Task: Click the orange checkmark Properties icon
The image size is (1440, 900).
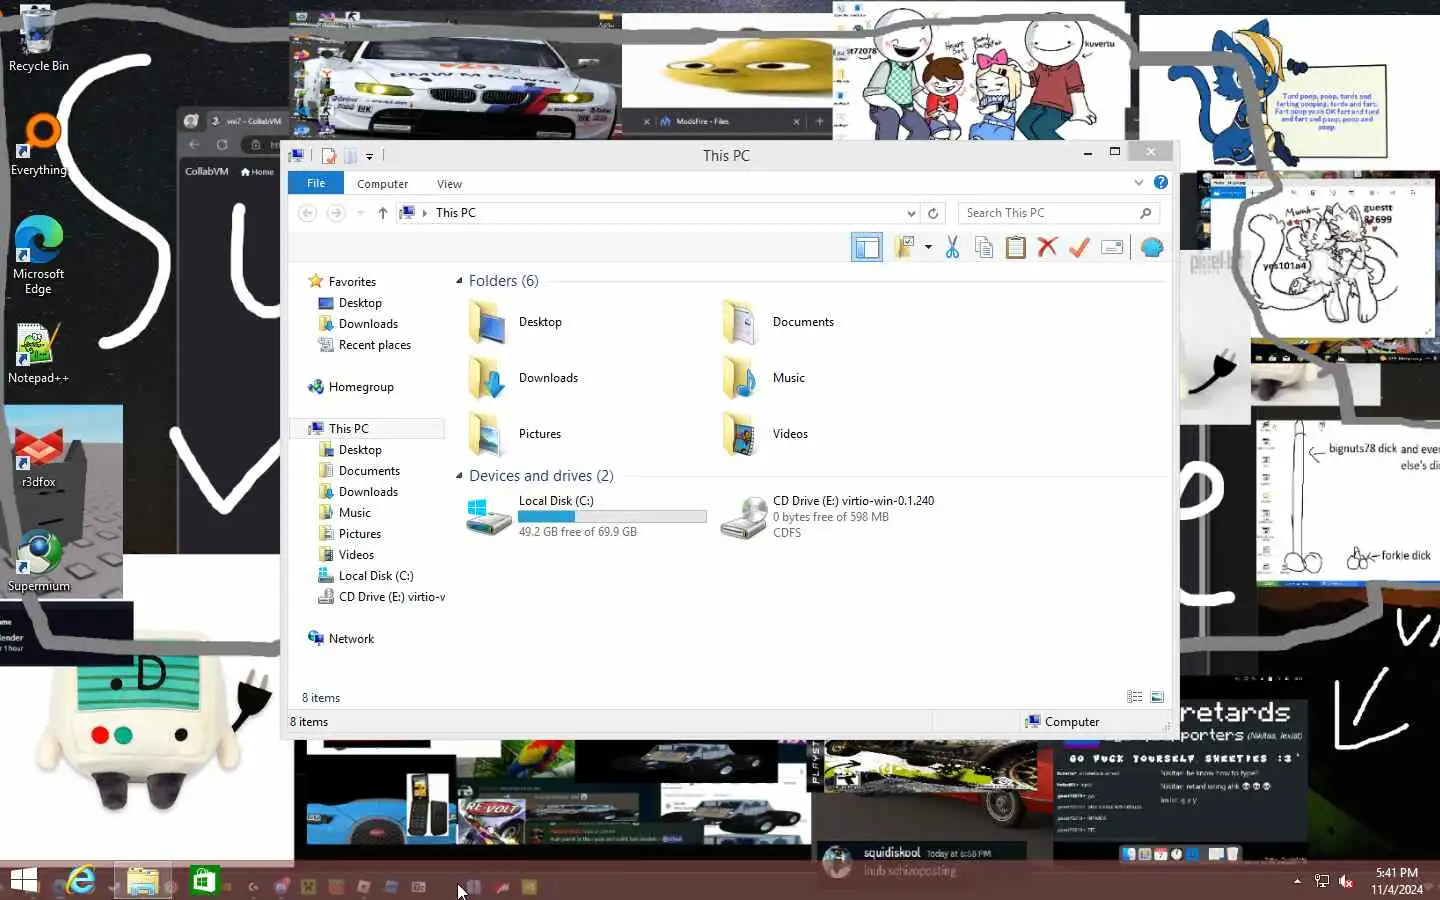Action: pyautogui.click(x=1079, y=247)
